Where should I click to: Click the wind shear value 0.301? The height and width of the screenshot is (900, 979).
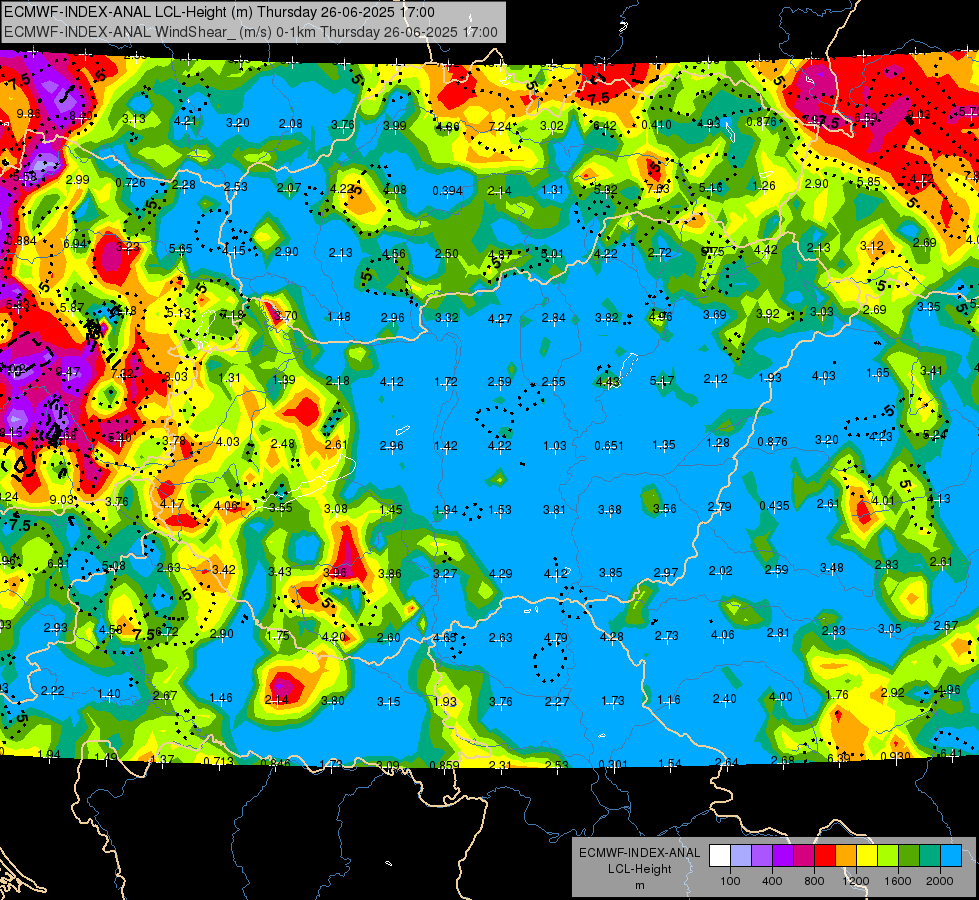613,764
